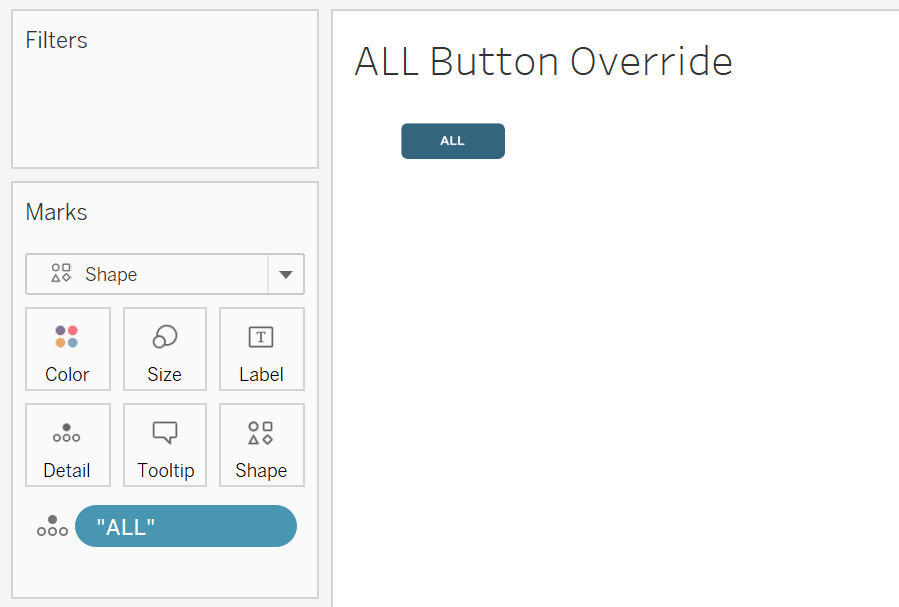Click the ALL button in the view
The image size is (899, 607).
[453, 141]
